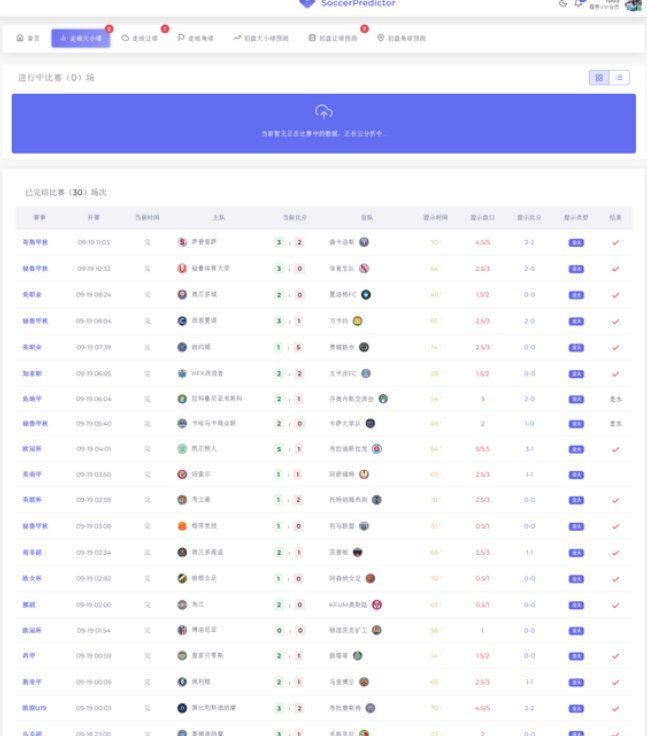Click home score 5 in 09-19 04:01 row

279,449
